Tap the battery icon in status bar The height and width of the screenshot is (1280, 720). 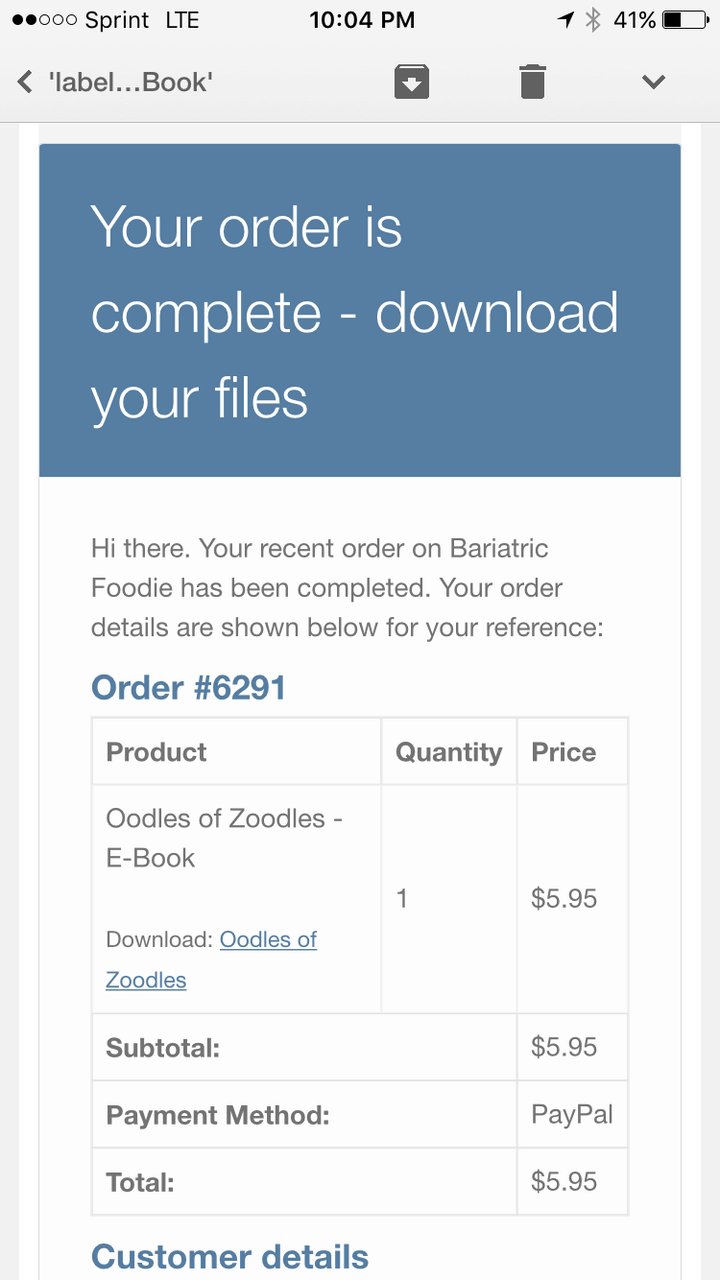[685, 20]
